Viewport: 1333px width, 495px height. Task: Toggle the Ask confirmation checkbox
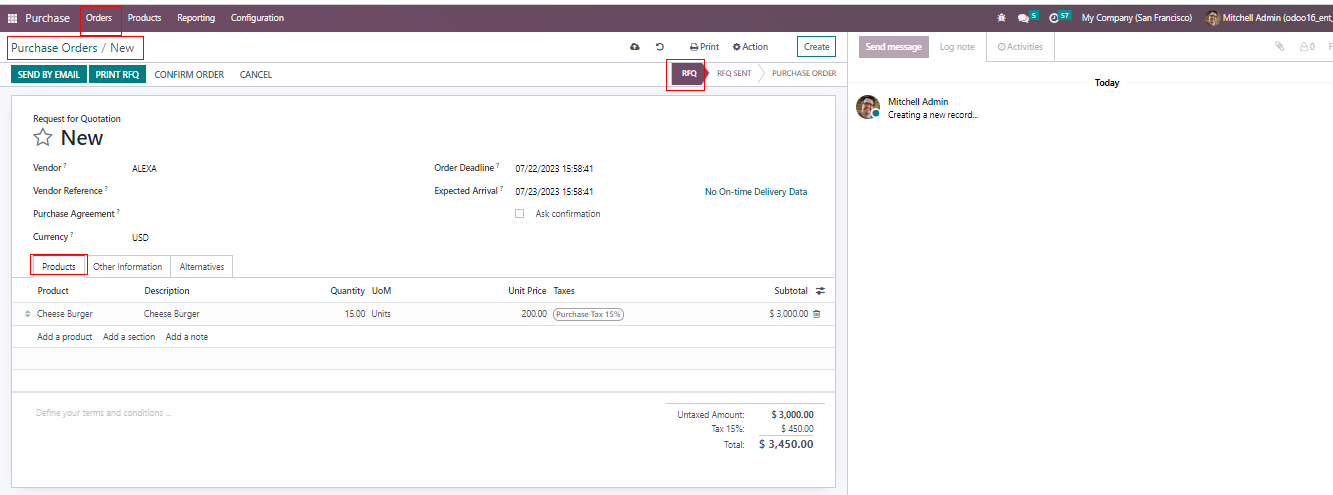(519, 214)
